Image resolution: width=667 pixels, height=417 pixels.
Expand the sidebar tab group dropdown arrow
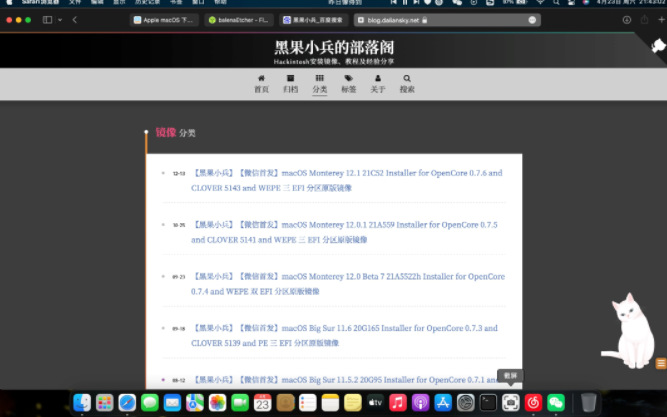click(x=60, y=20)
